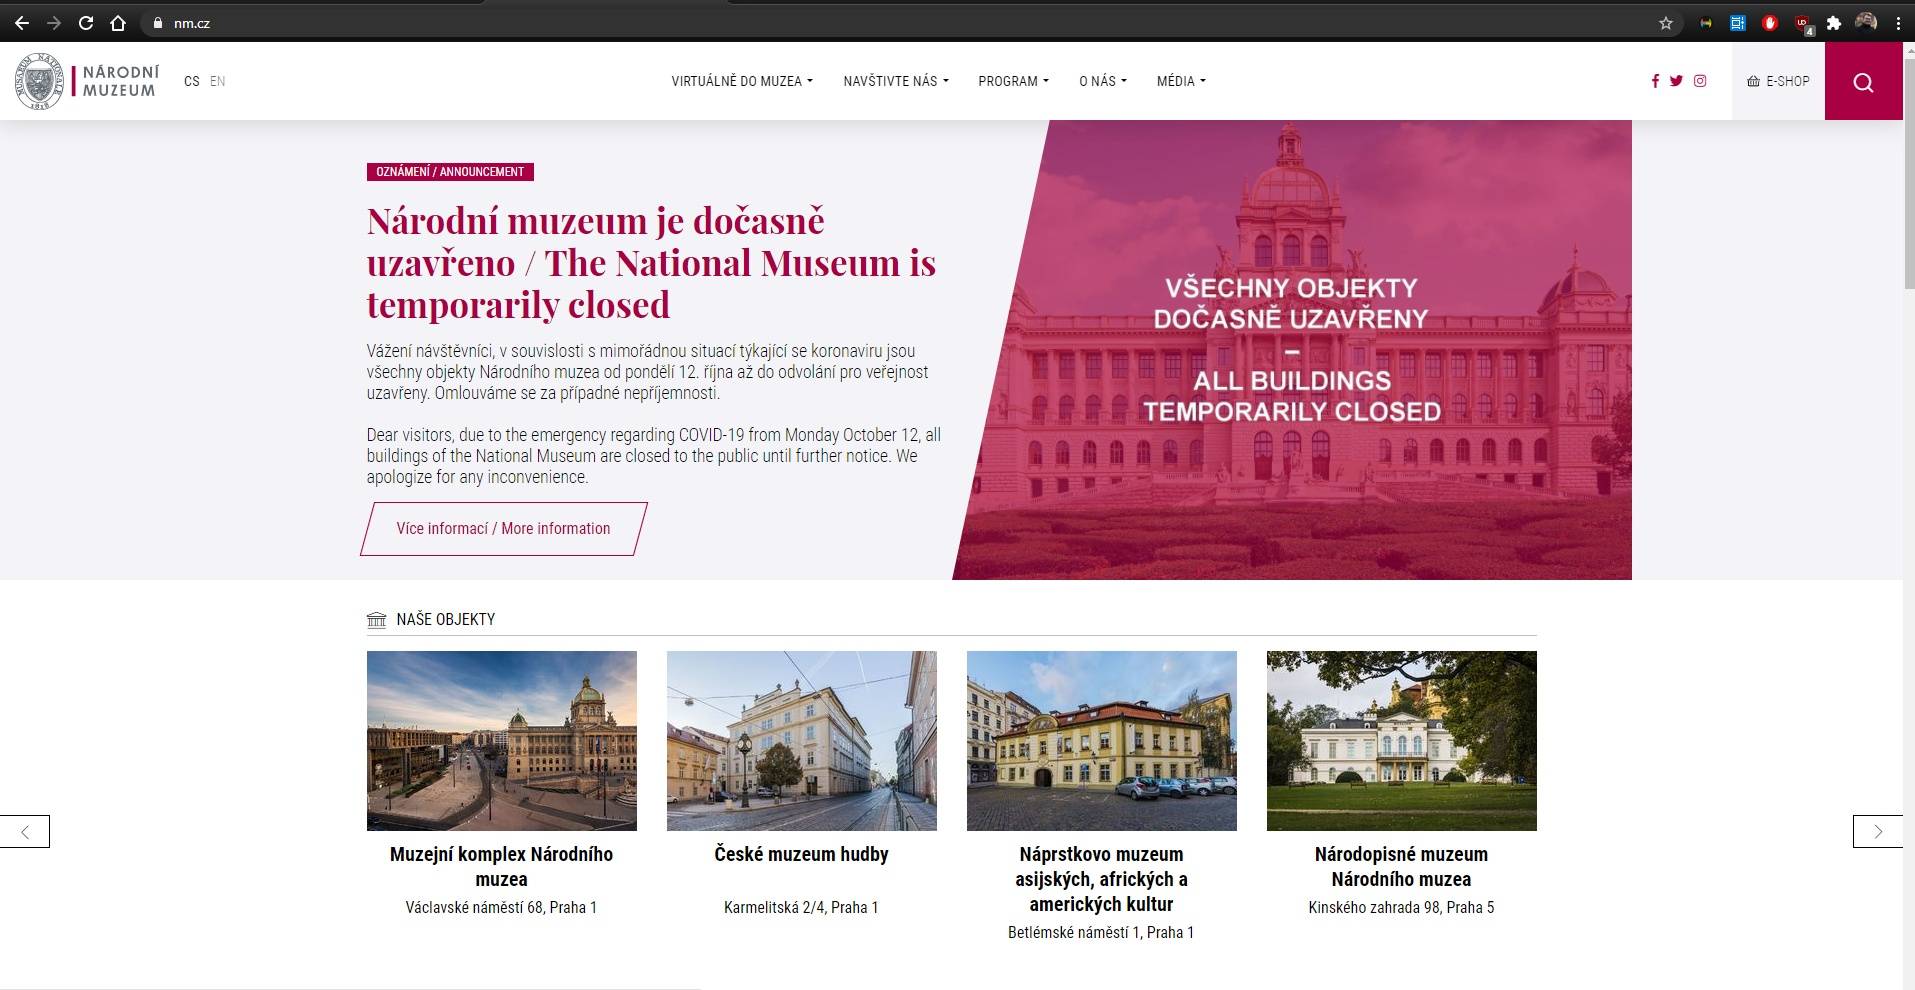The width and height of the screenshot is (1915, 990).
Task: Open the Média menu item
Action: point(1181,81)
